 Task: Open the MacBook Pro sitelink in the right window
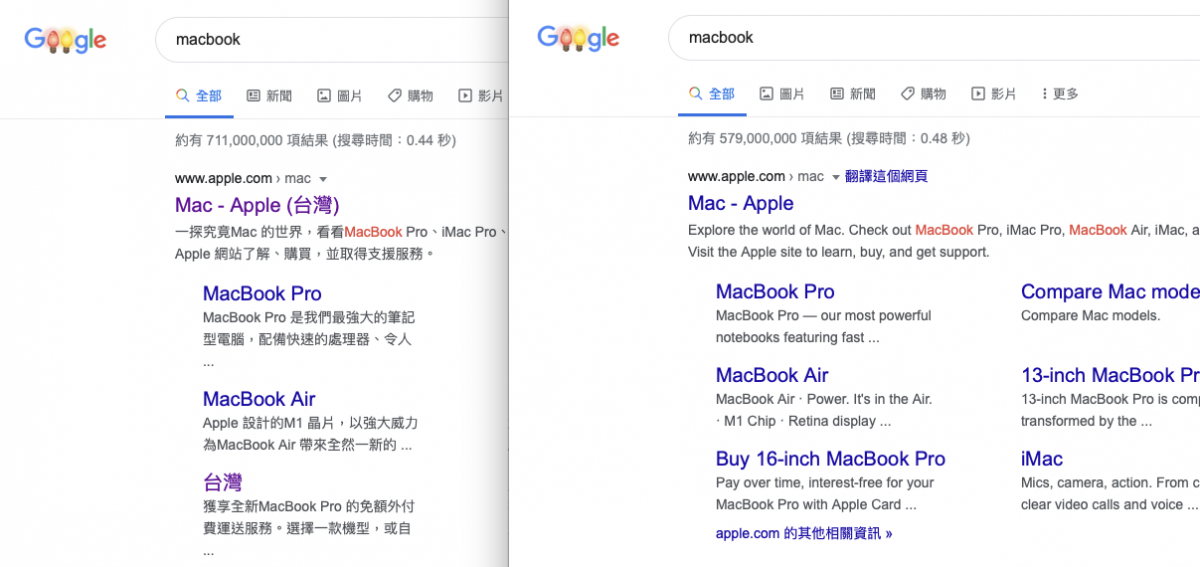tap(775, 291)
